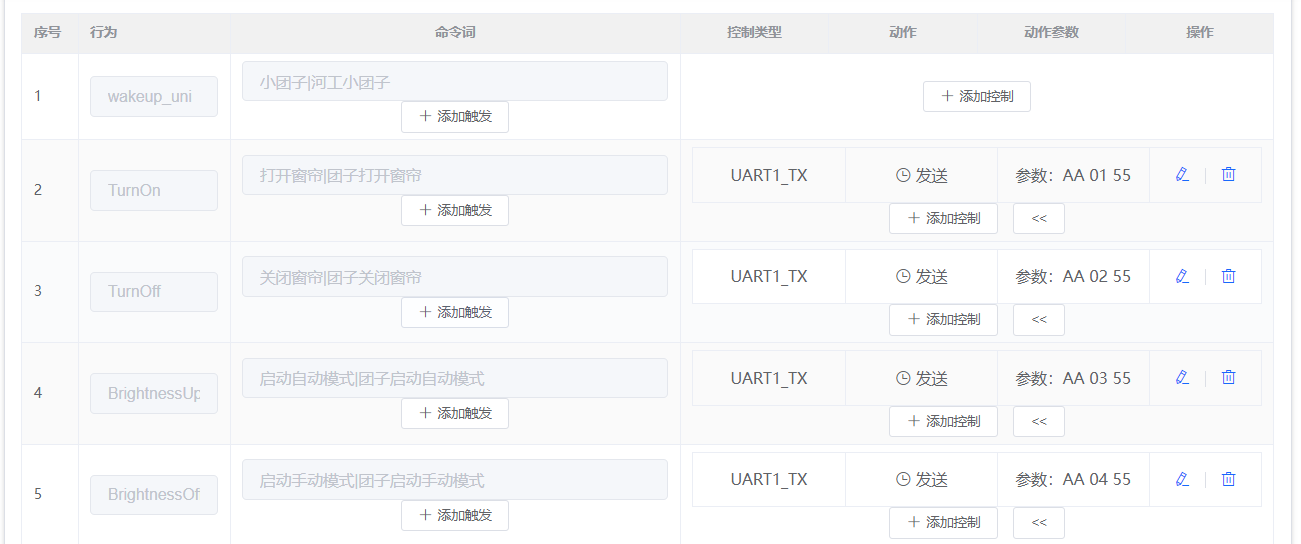Edit the AA 04 55 control entry

pyautogui.click(x=1182, y=479)
